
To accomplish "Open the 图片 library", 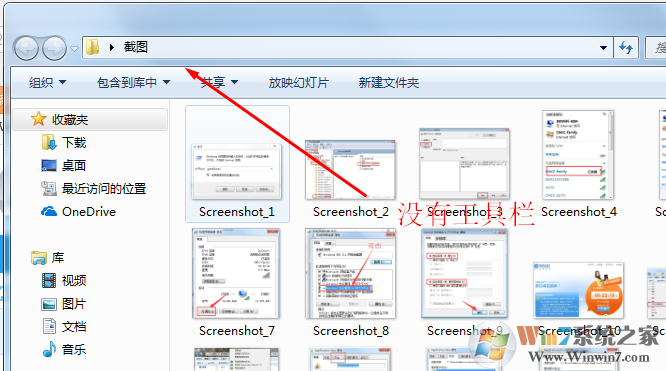I will coord(74,303).
